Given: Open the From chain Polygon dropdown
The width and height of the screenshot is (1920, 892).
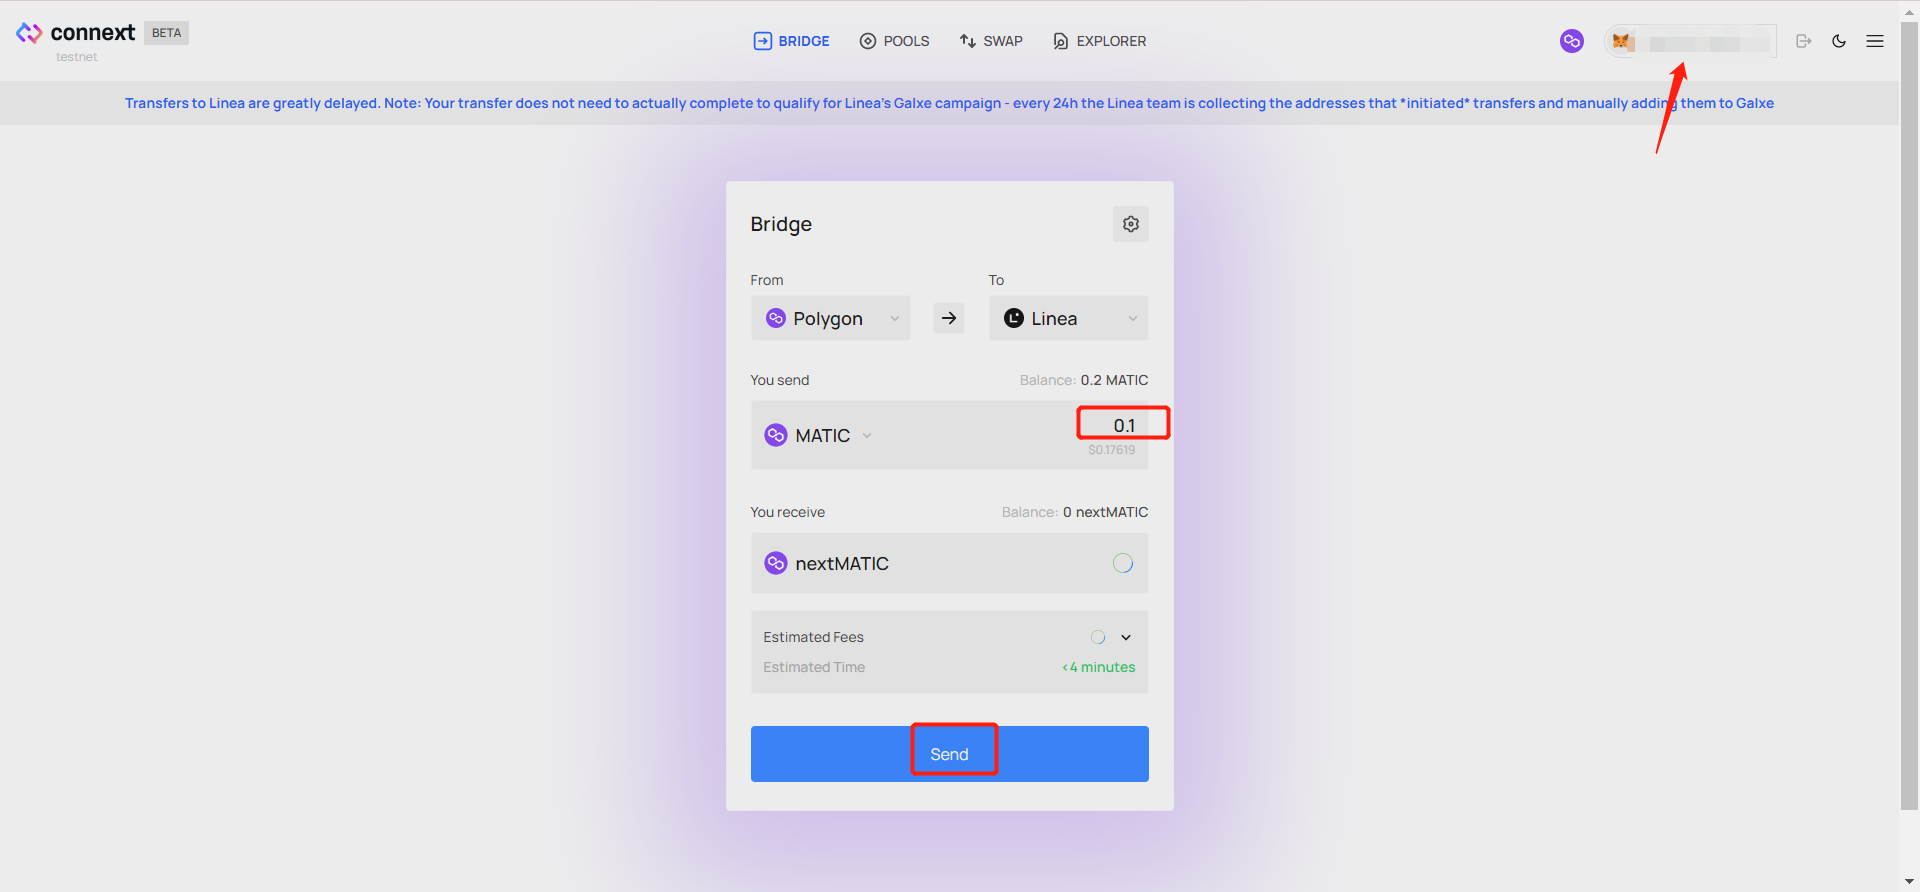Looking at the screenshot, I should 830,318.
